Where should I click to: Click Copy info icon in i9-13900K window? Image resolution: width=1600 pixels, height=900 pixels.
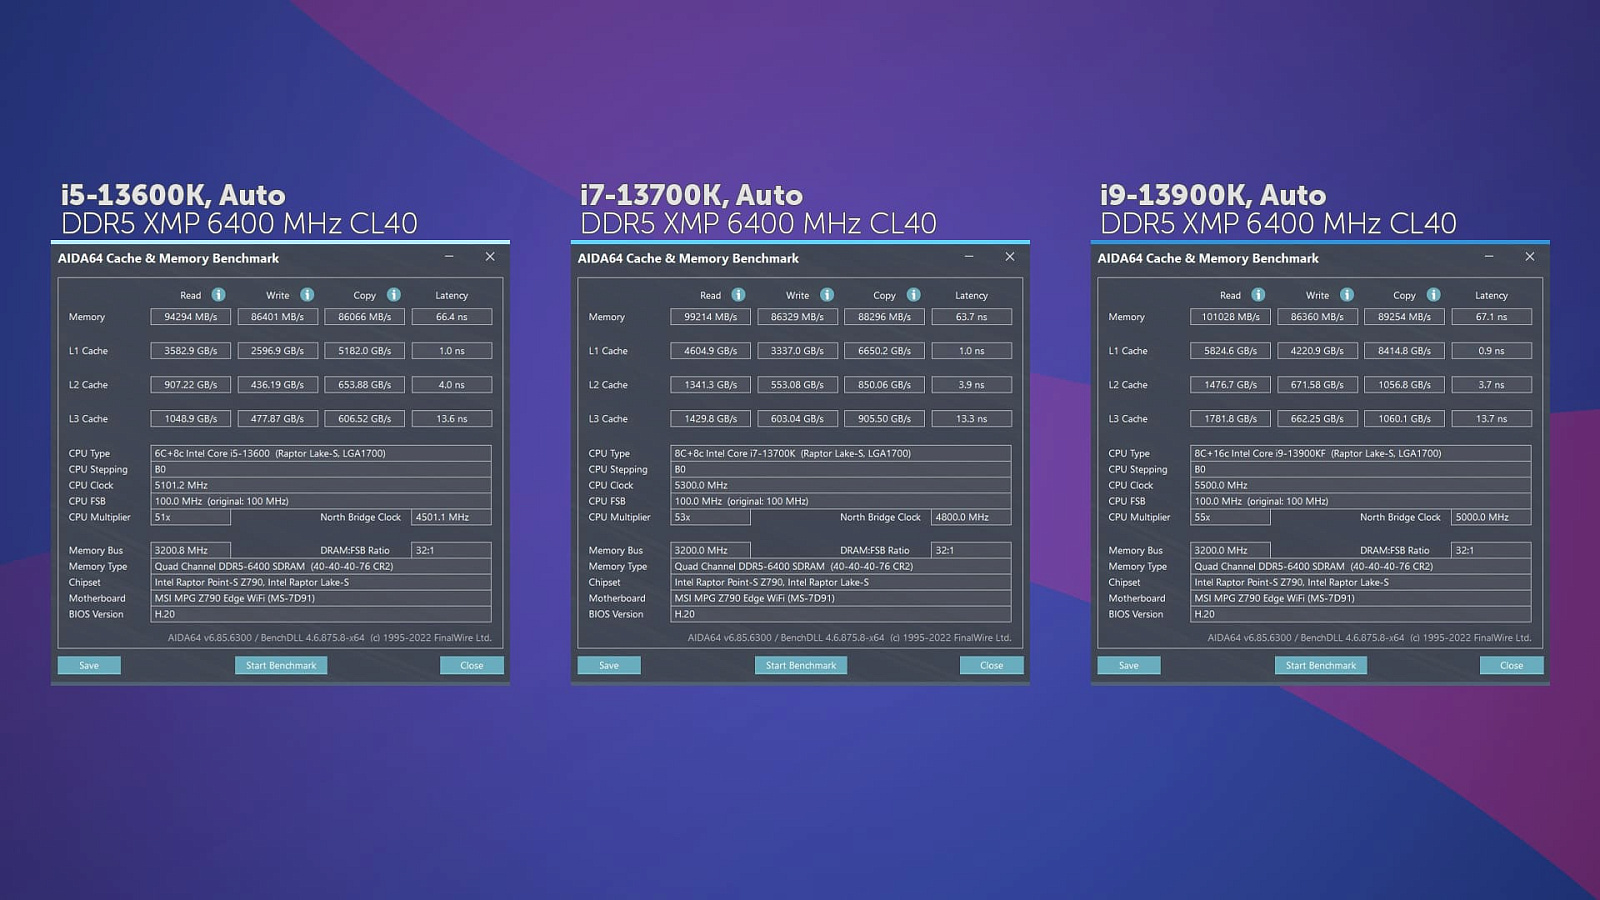coord(1434,295)
